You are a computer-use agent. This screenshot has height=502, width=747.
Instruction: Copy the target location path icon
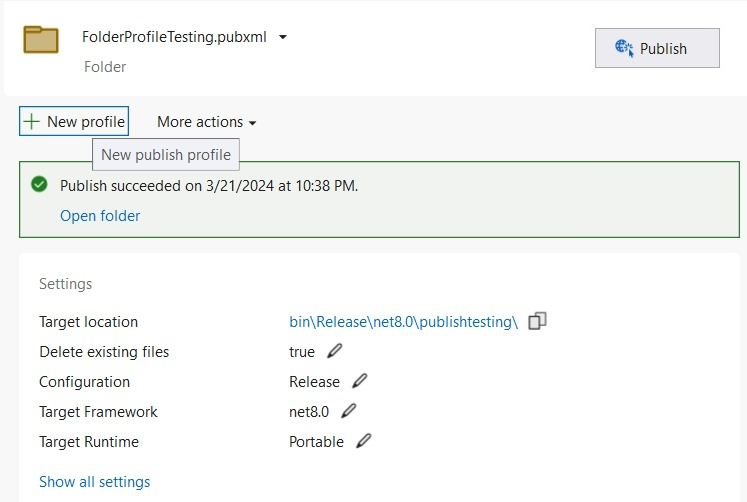[x=537, y=321]
